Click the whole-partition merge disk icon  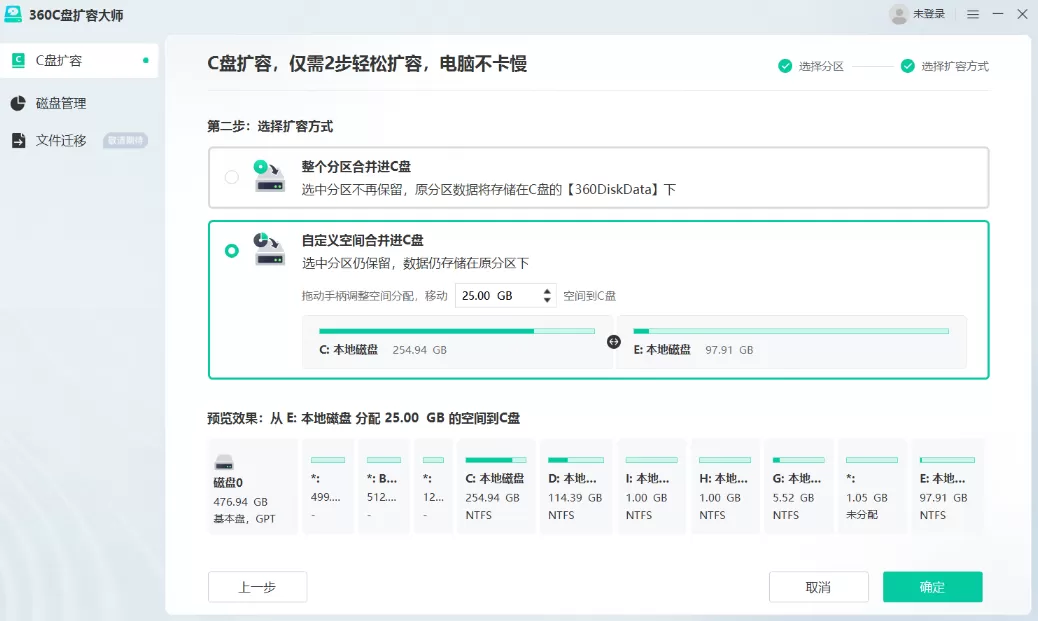pyautogui.click(x=269, y=176)
